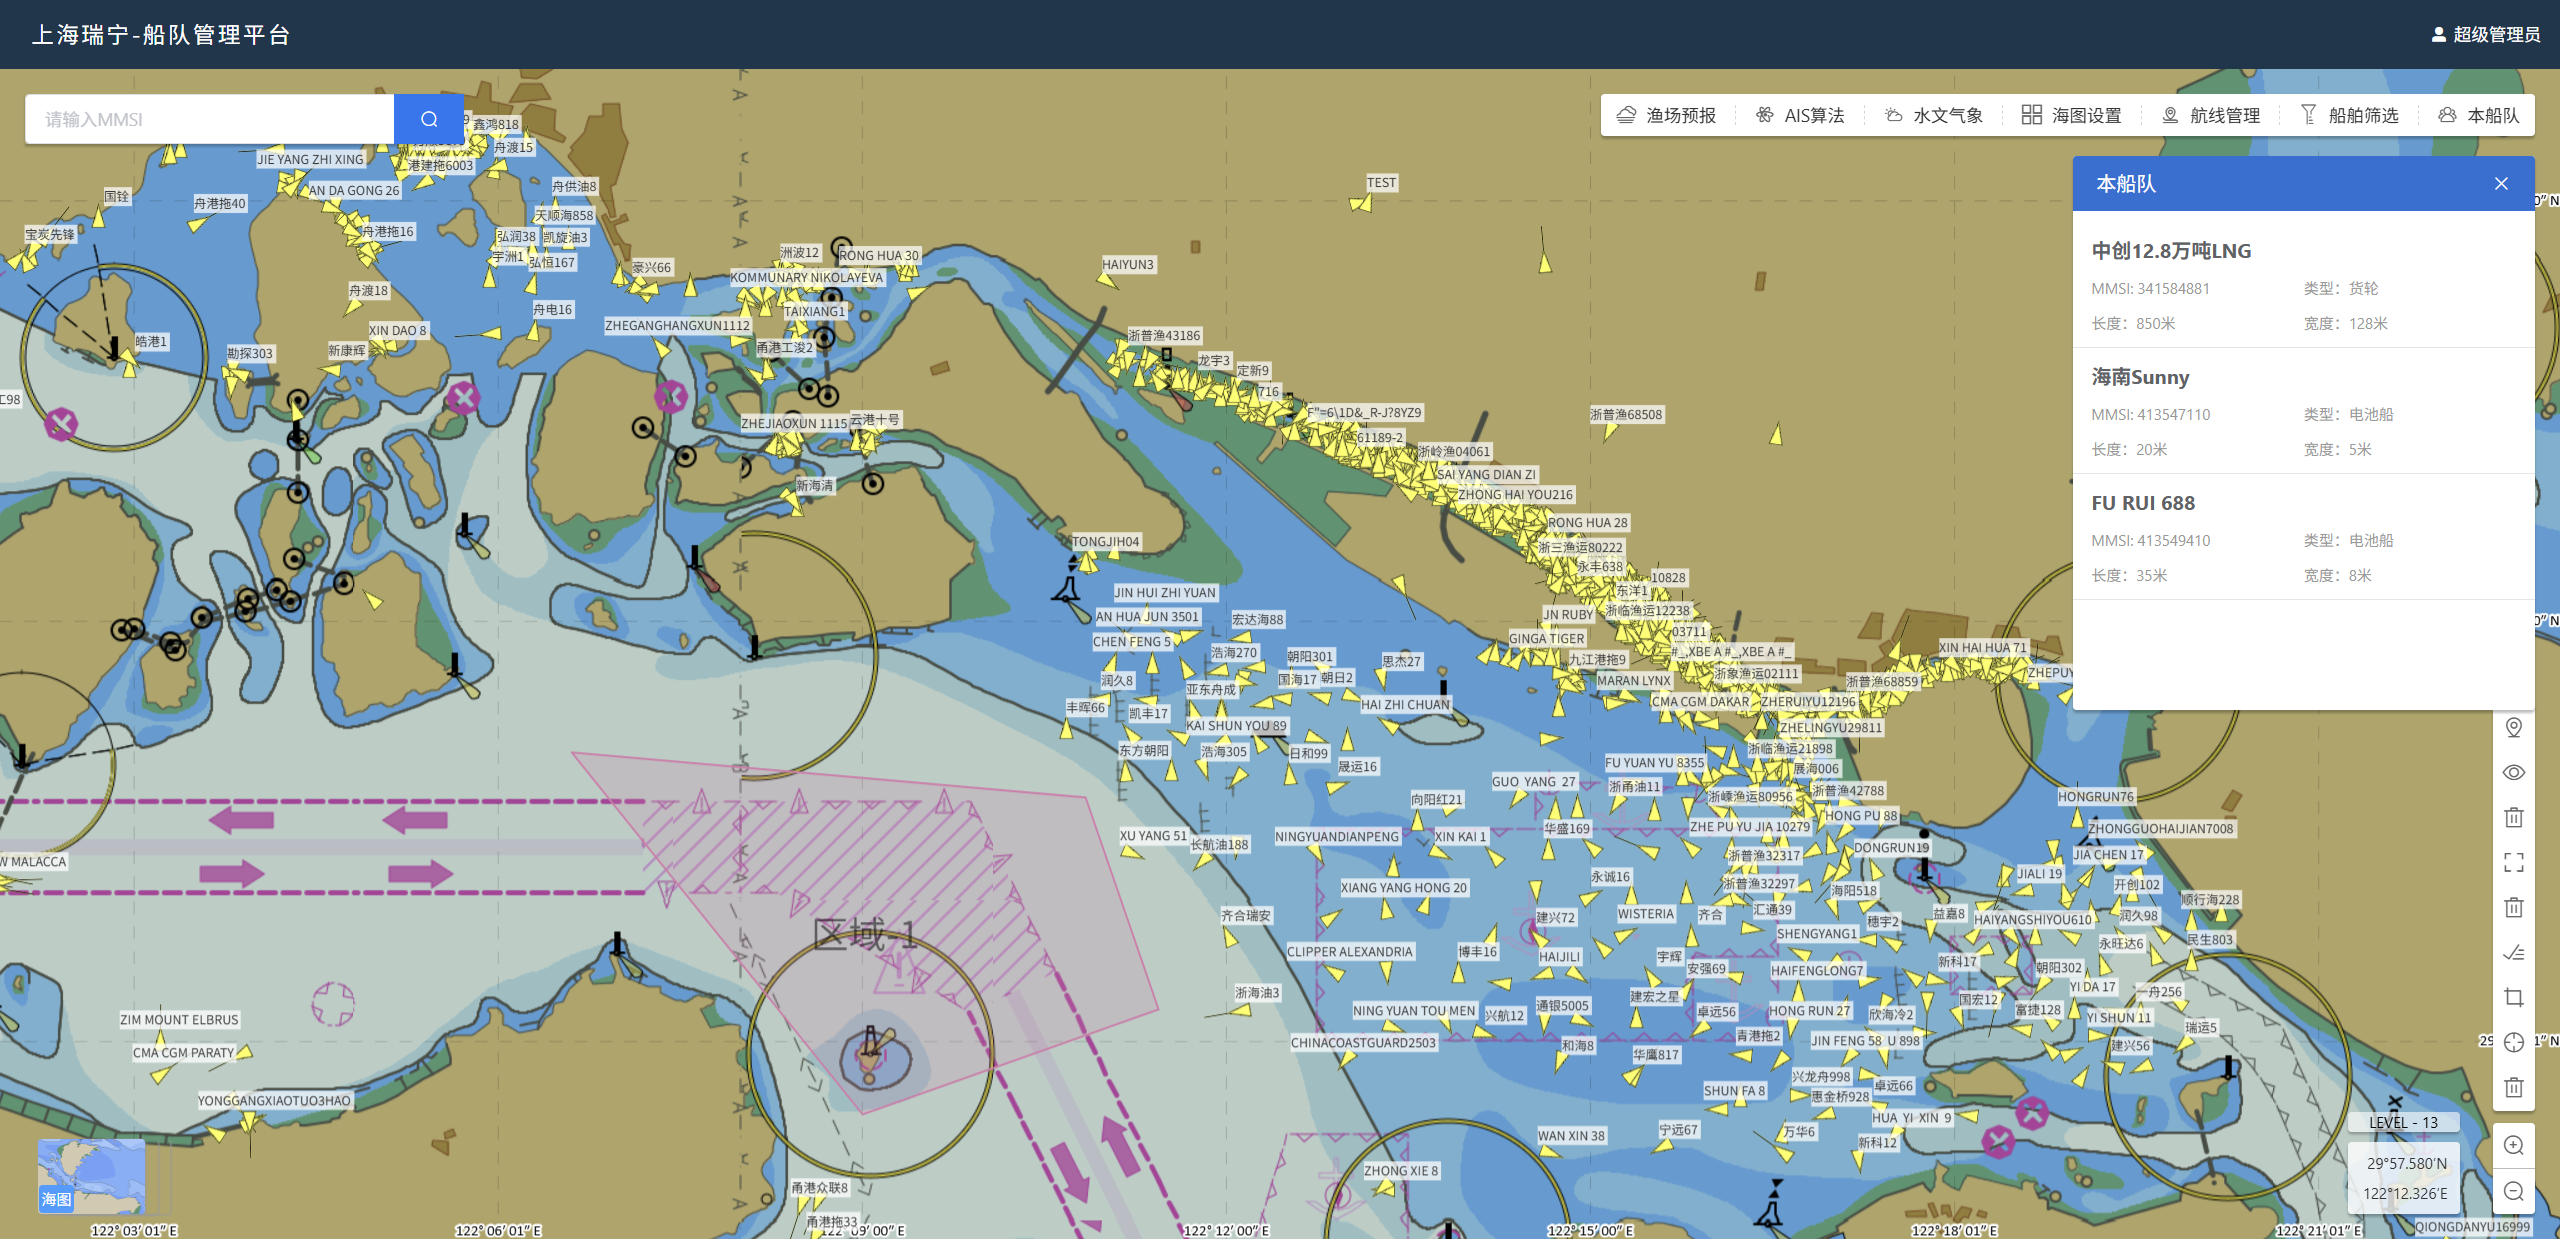
Task: Click the XIN DAO 8 ship label
Action: click(x=398, y=331)
